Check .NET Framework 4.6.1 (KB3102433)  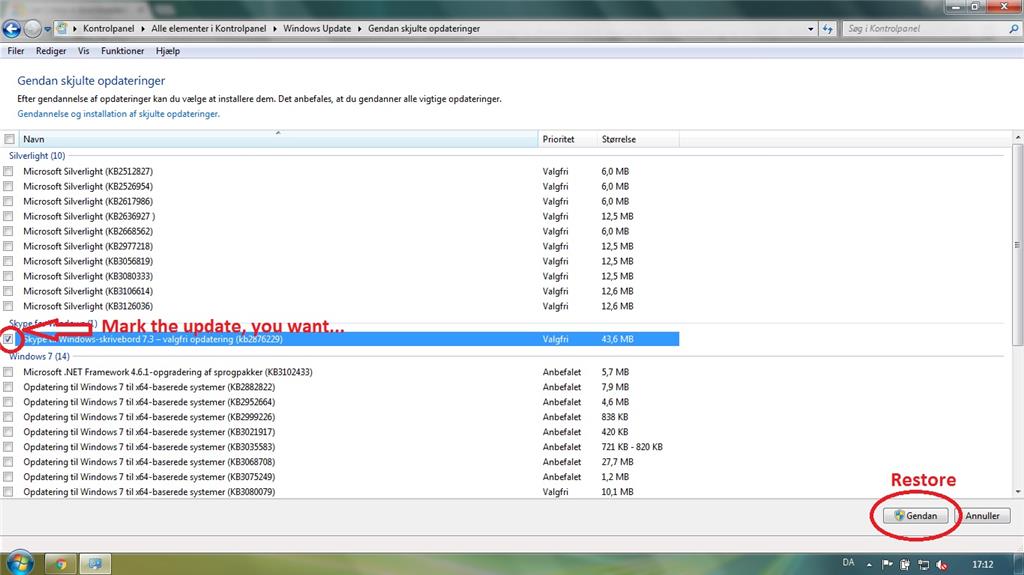pyautogui.click(x=8, y=372)
